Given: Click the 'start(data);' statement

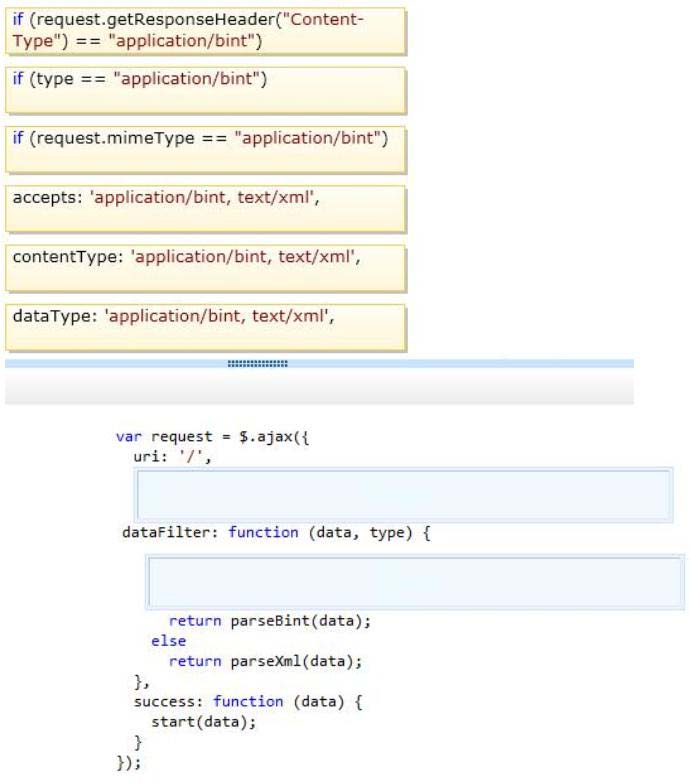Looking at the screenshot, I should 204,722.
